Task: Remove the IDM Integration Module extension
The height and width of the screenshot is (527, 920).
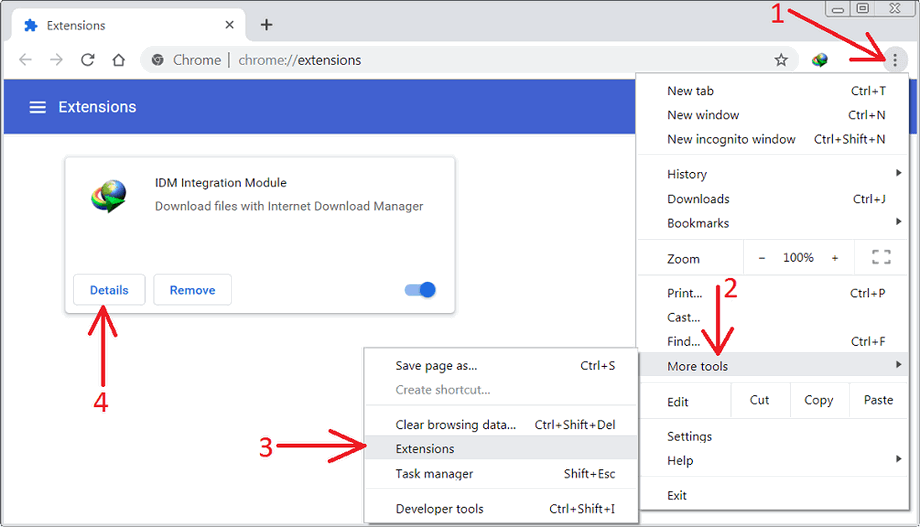Action: (x=192, y=290)
